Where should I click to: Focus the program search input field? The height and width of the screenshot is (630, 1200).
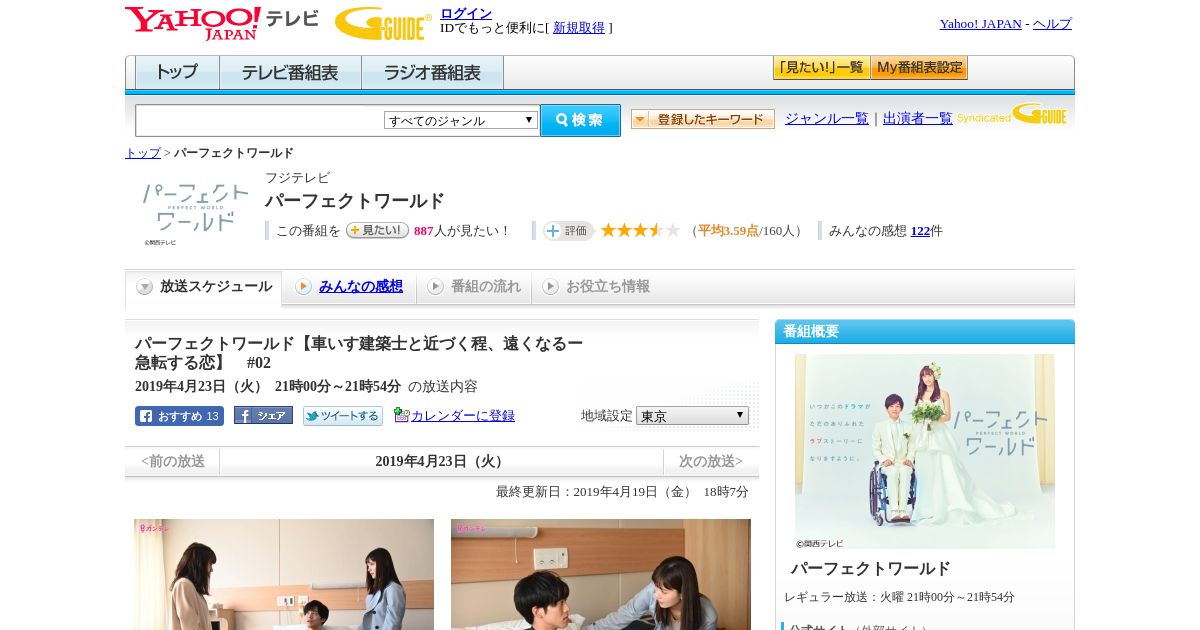(x=259, y=120)
